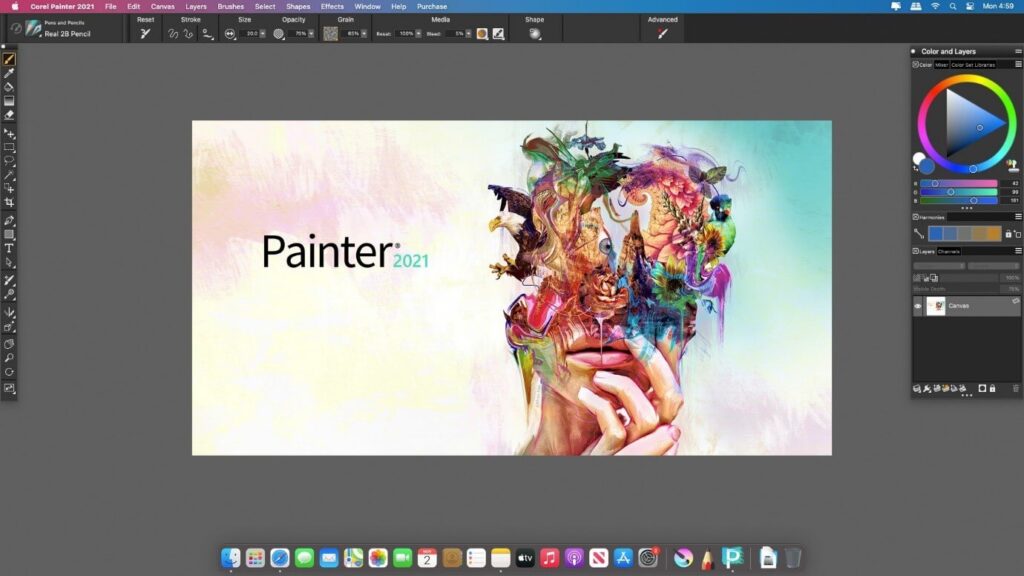
Task: Open the Window menu
Action: (367, 7)
